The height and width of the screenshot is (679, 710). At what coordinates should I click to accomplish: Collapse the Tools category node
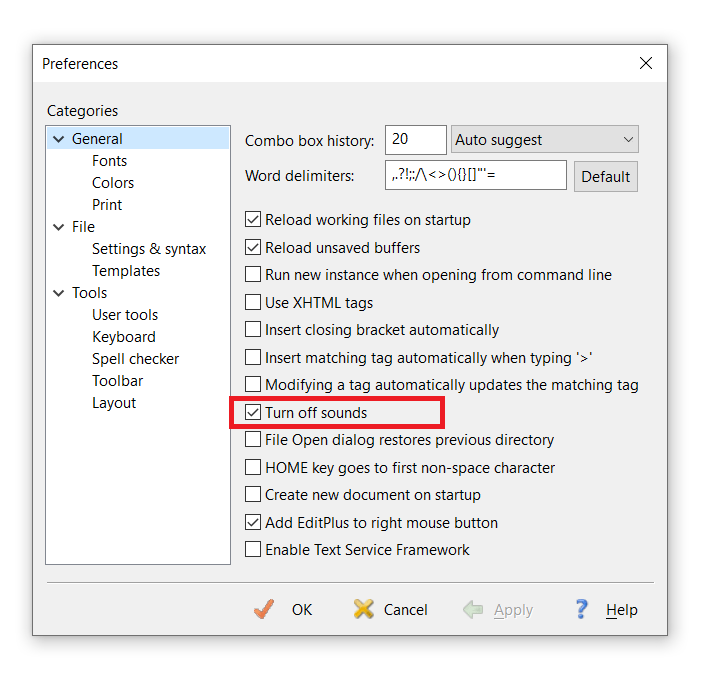(x=59, y=293)
